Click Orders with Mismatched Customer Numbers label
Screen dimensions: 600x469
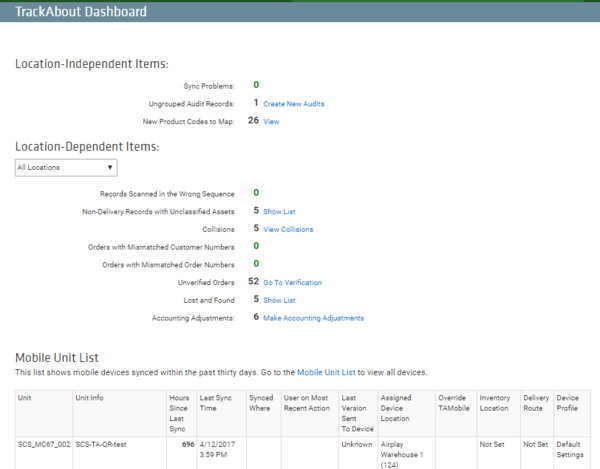coord(161,247)
